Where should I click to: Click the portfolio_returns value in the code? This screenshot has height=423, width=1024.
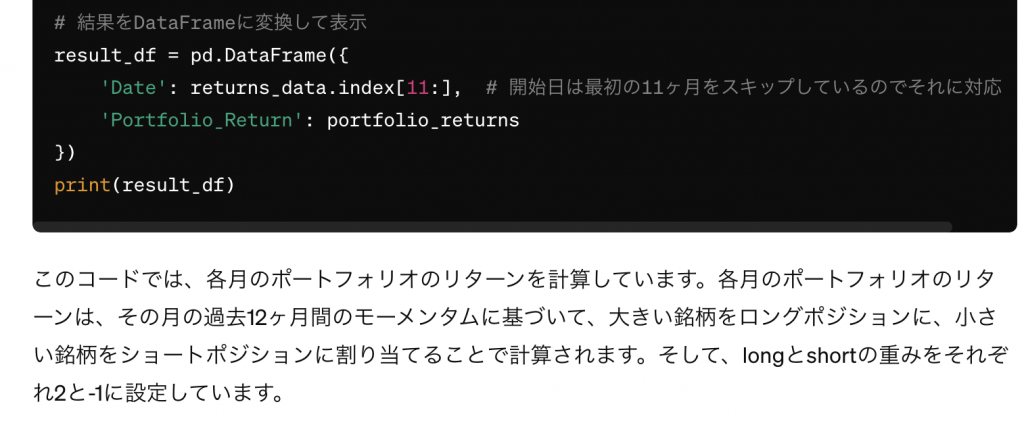[423, 121]
